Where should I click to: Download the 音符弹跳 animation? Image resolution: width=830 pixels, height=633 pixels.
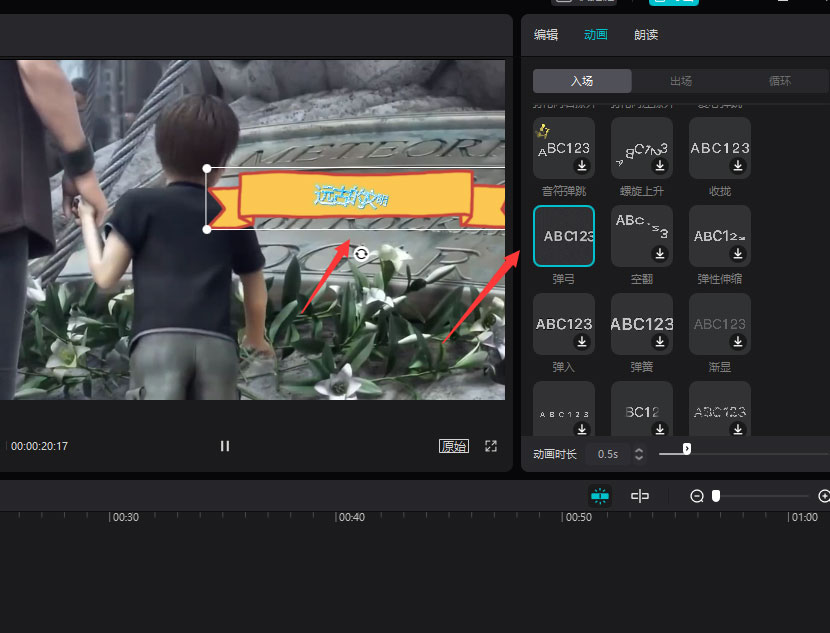click(x=582, y=166)
